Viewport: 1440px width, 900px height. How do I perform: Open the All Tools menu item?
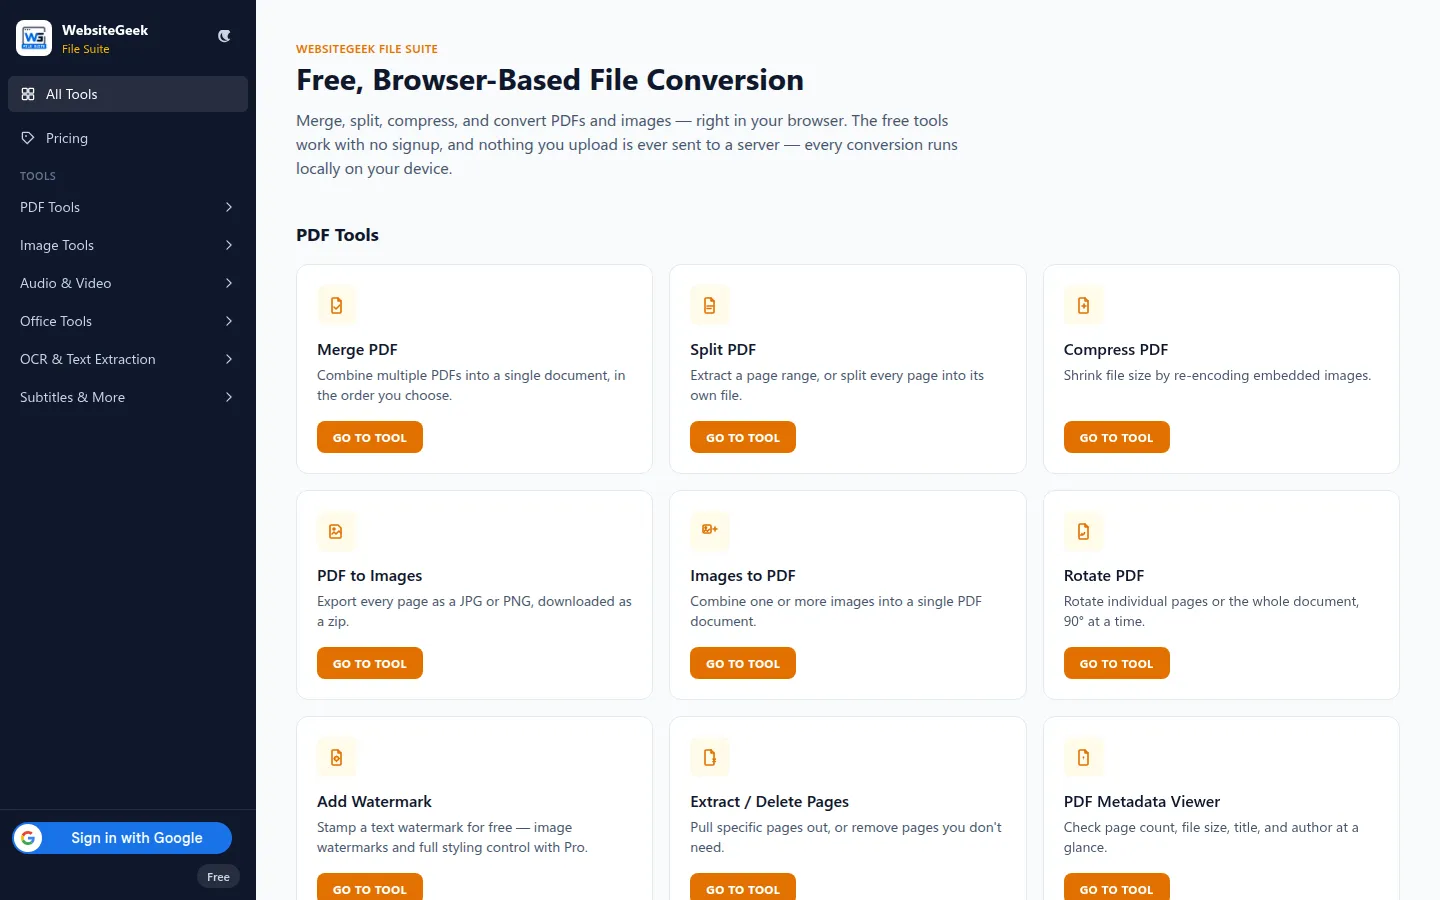128,94
